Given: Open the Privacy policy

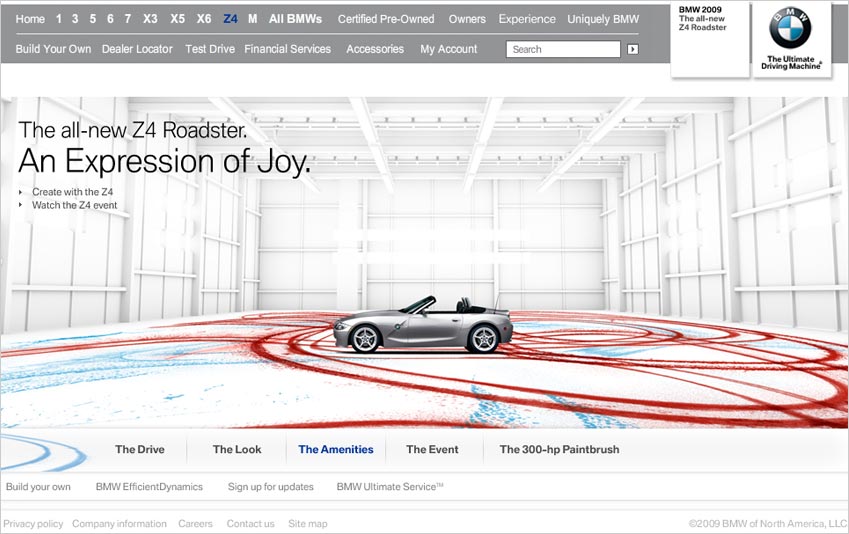Looking at the screenshot, I should click(x=33, y=524).
